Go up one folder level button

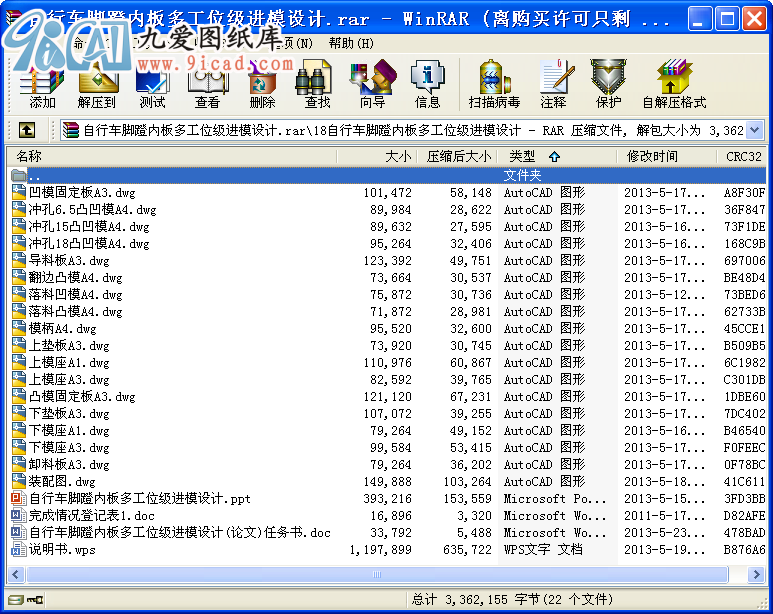click(27, 130)
